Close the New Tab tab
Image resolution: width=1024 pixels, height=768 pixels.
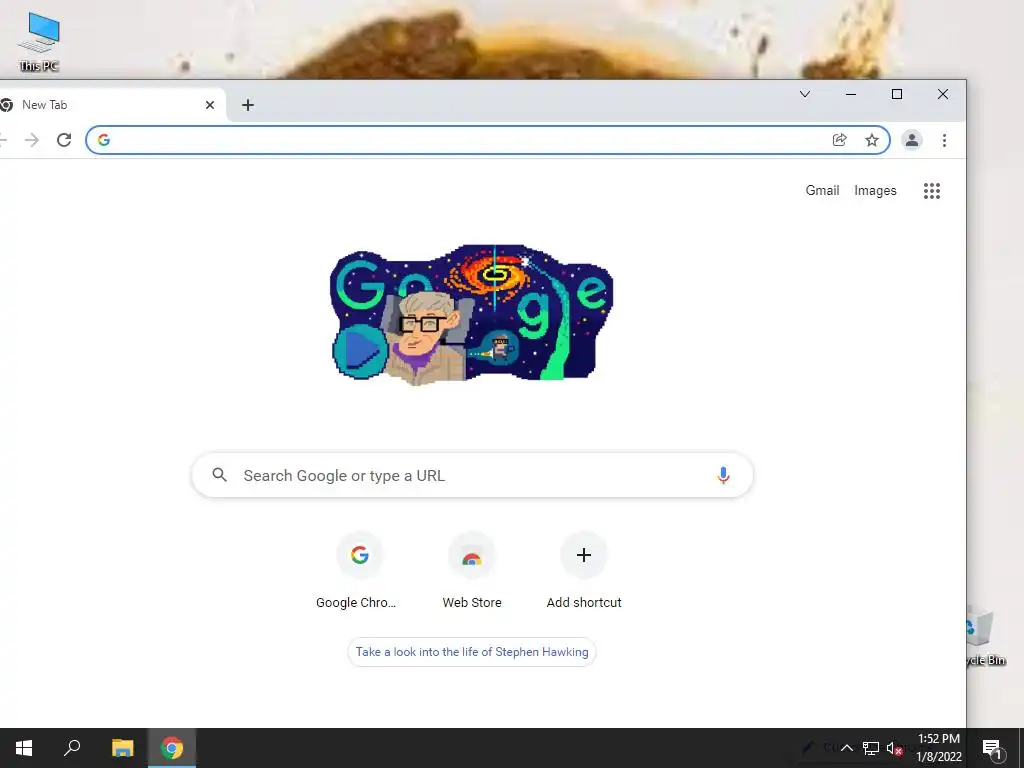click(210, 105)
